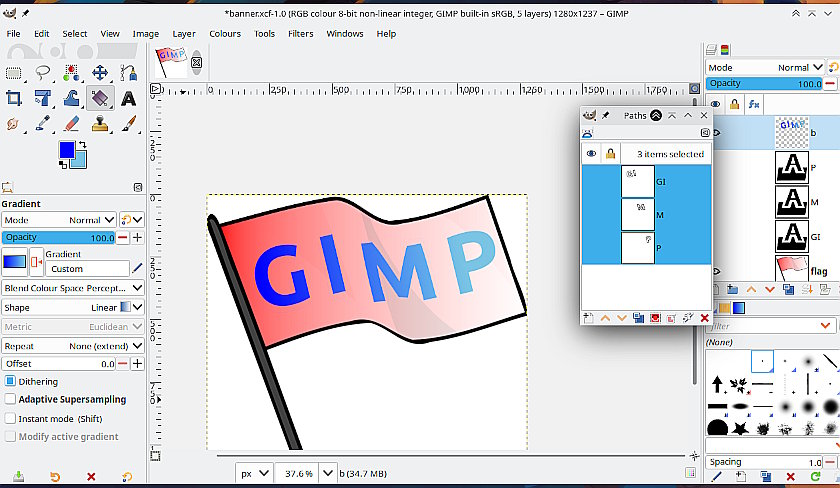
Task: Select the Clone stamp tool
Action: [x=100, y=124]
